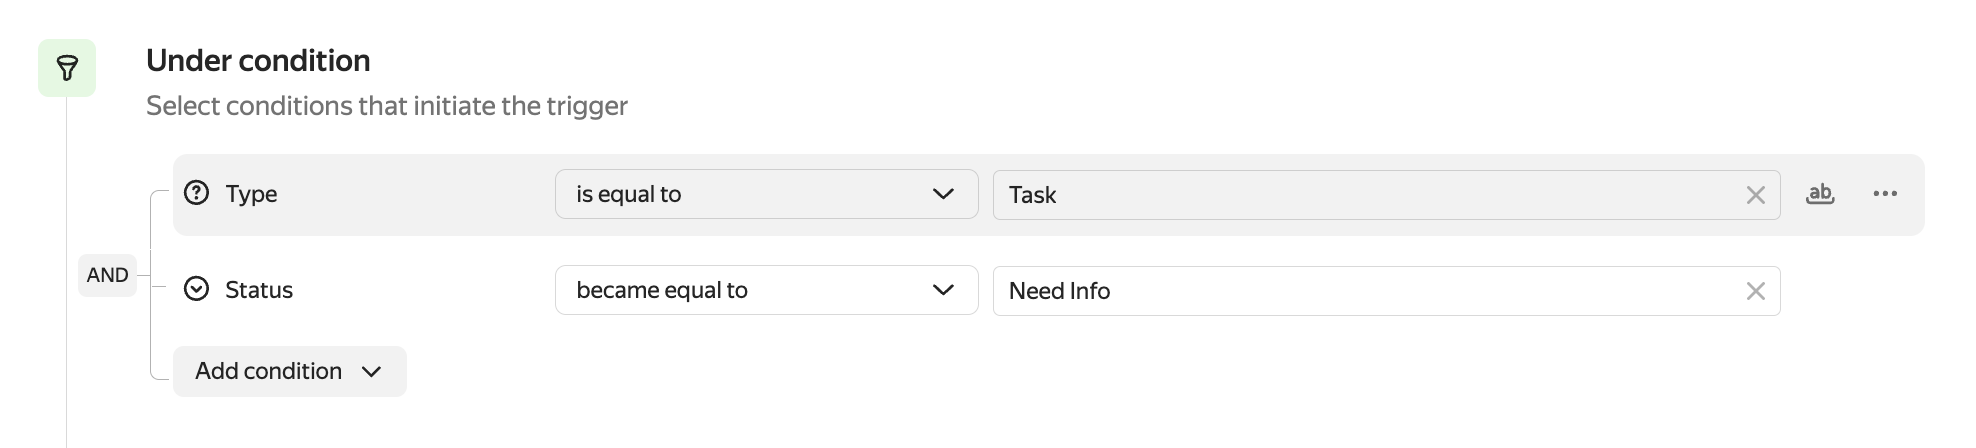Viewport: 1976px width, 448px height.
Task: Toggle the underlined "ab" icon on the Type row
Action: point(1820,194)
